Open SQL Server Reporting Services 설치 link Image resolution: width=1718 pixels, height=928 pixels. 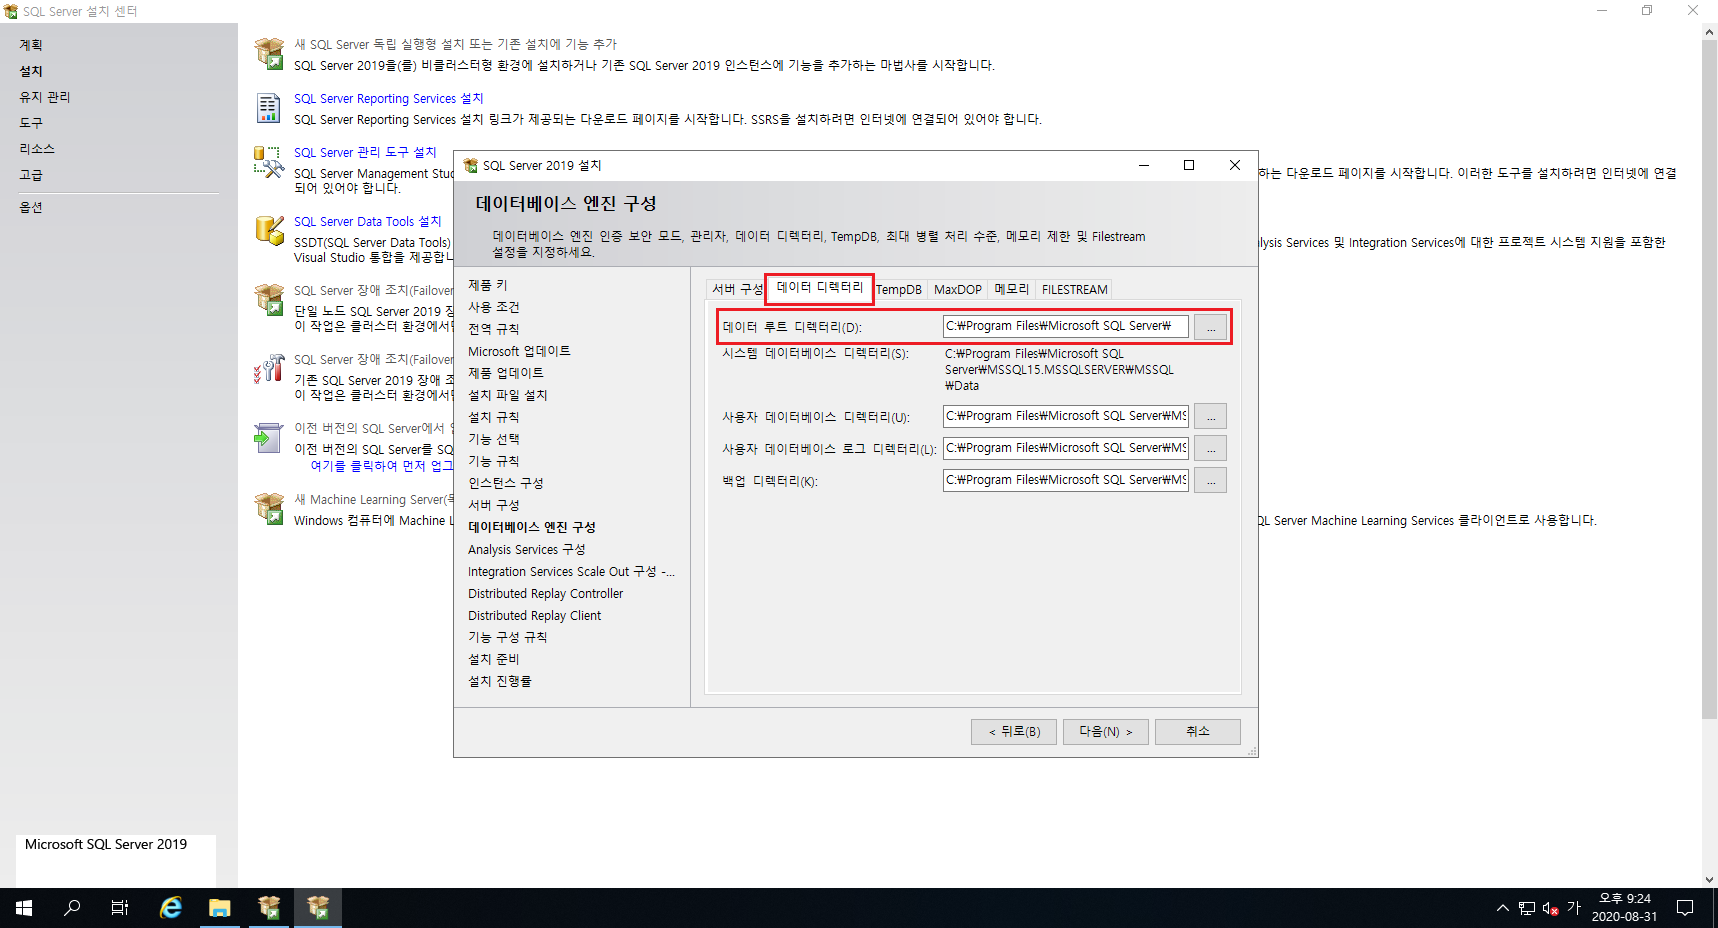click(x=388, y=98)
